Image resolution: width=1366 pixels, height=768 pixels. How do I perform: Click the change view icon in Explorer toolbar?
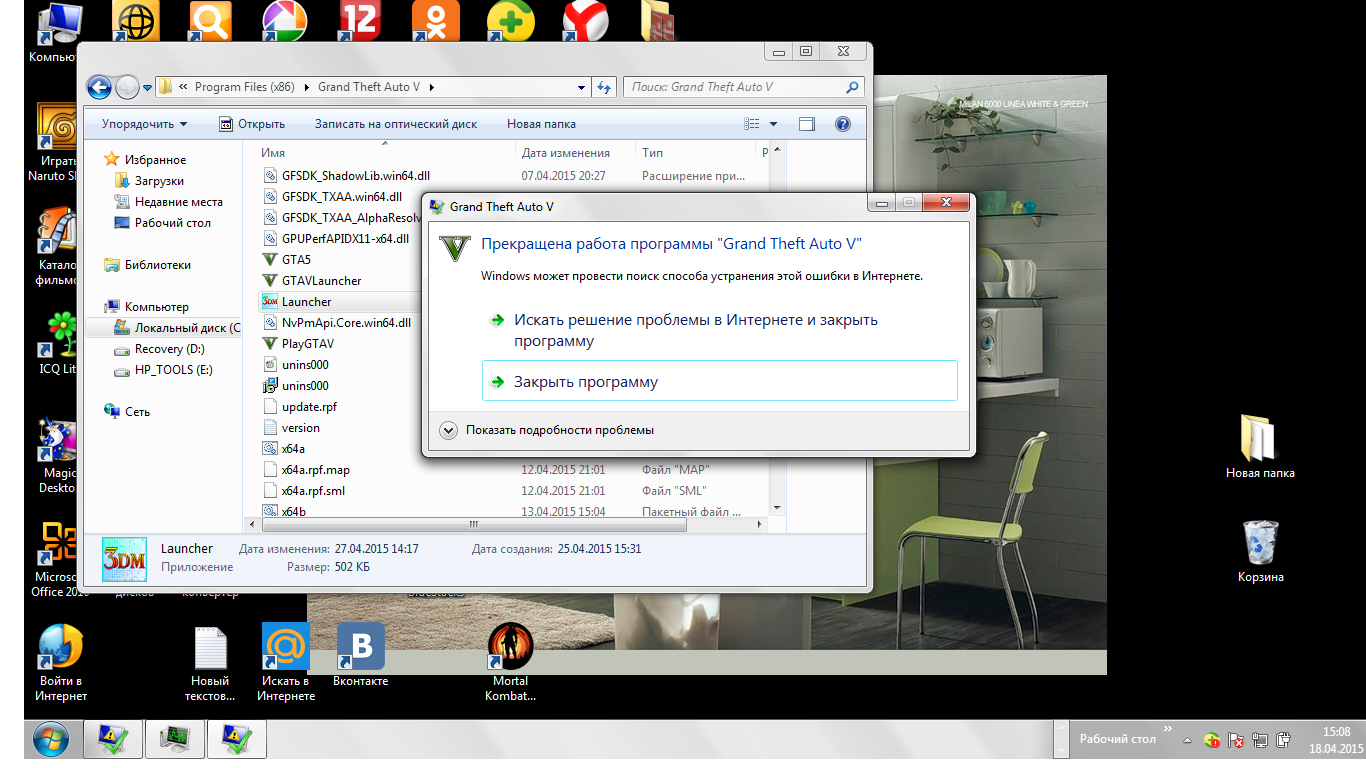point(752,124)
